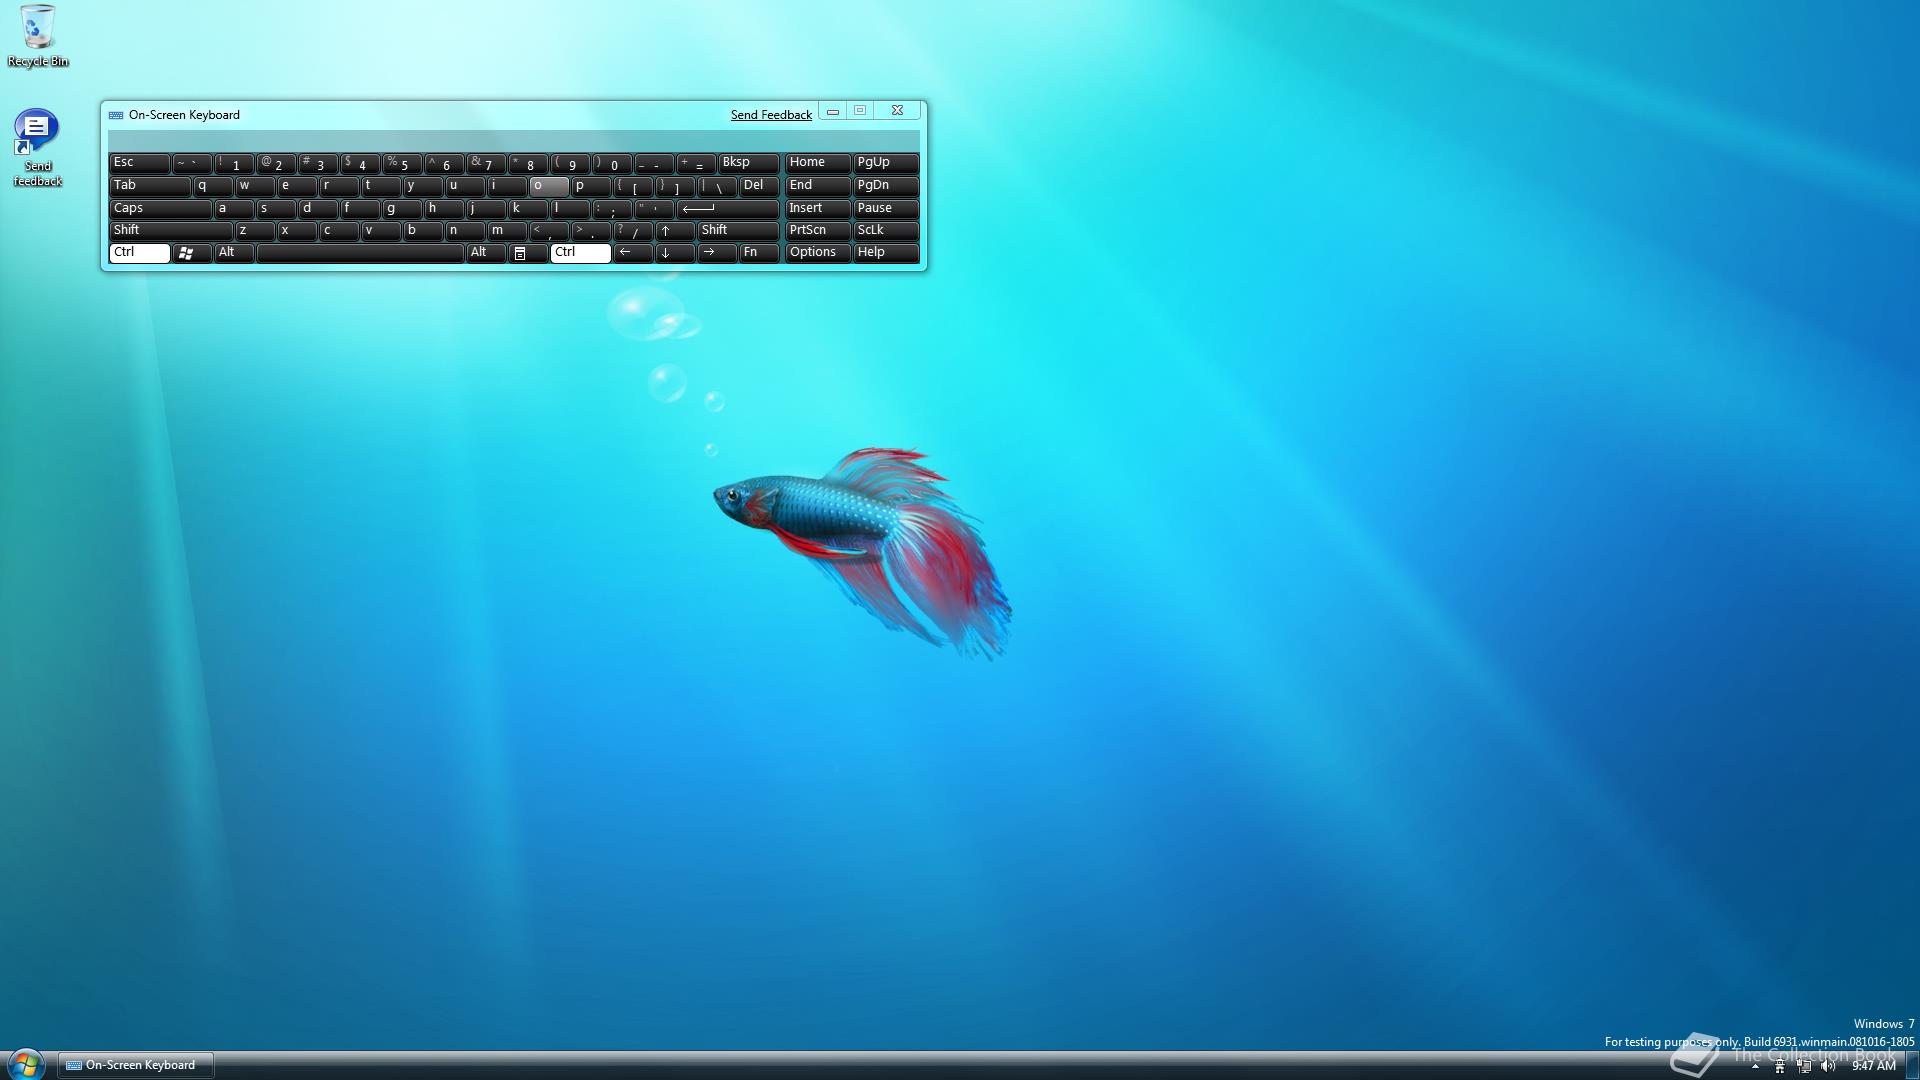Click the m key
The image size is (1920, 1080).
[x=506, y=231]
